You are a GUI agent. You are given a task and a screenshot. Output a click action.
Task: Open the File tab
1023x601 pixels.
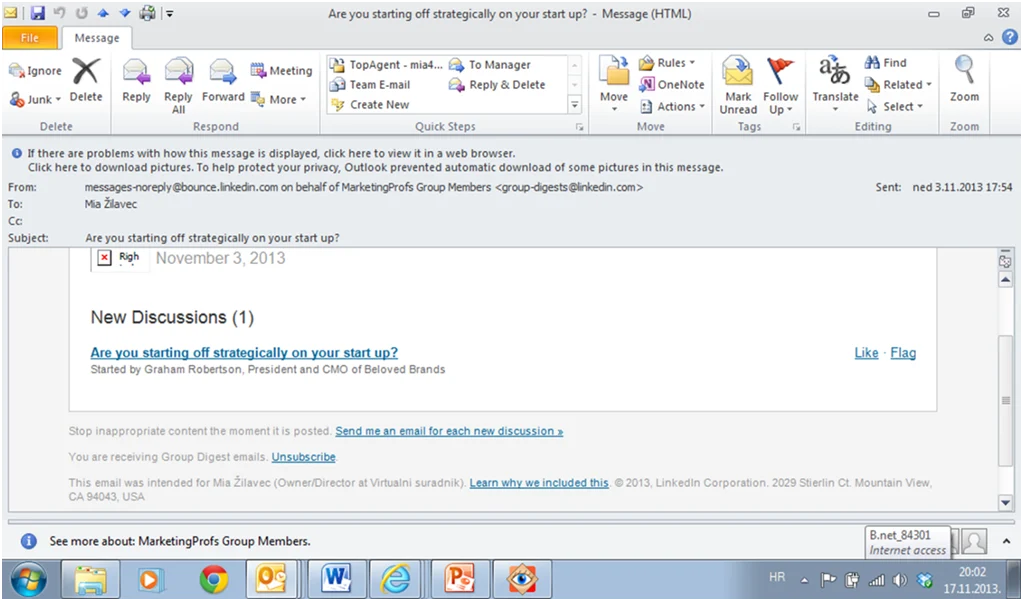[x=30, y=38]
